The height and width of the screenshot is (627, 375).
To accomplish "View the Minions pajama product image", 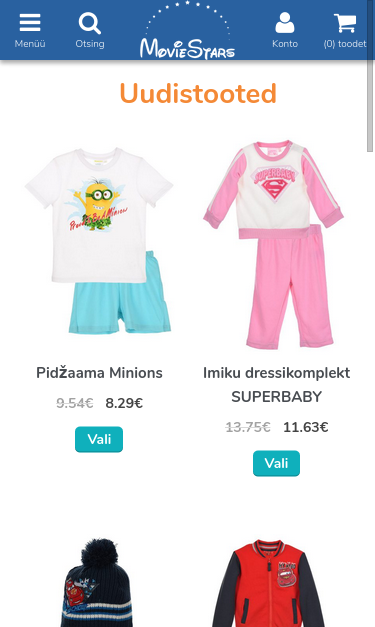I will click(99, 241).
